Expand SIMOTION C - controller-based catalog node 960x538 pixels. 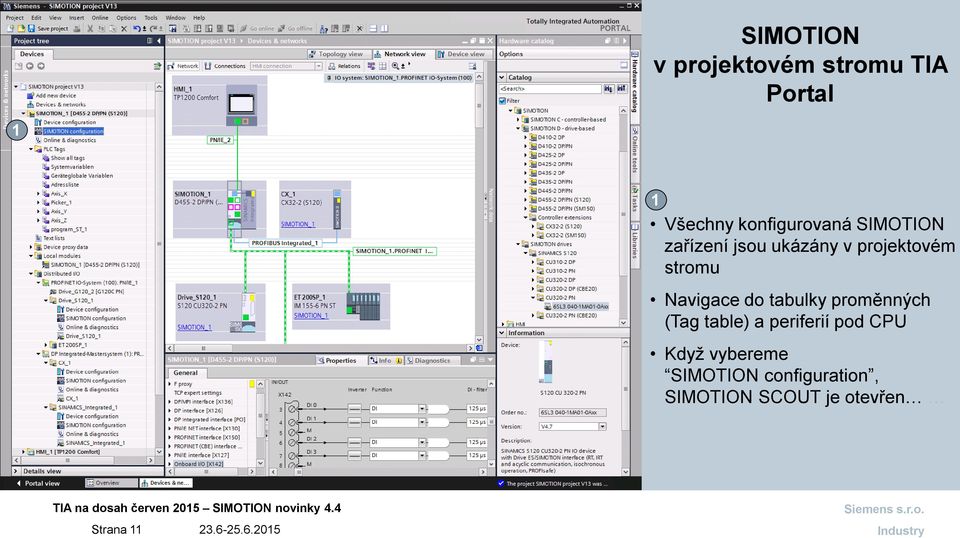click(518, 120)
